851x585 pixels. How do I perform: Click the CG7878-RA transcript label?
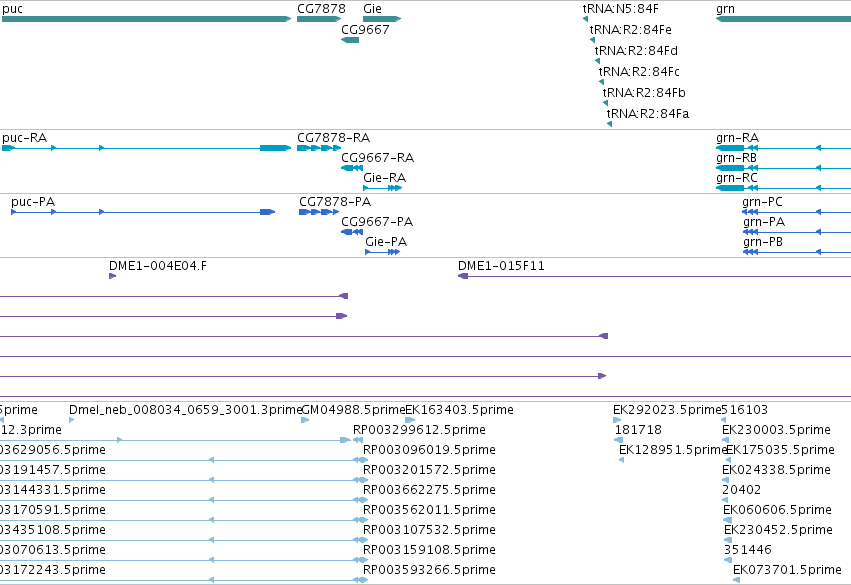pos(334,138)
